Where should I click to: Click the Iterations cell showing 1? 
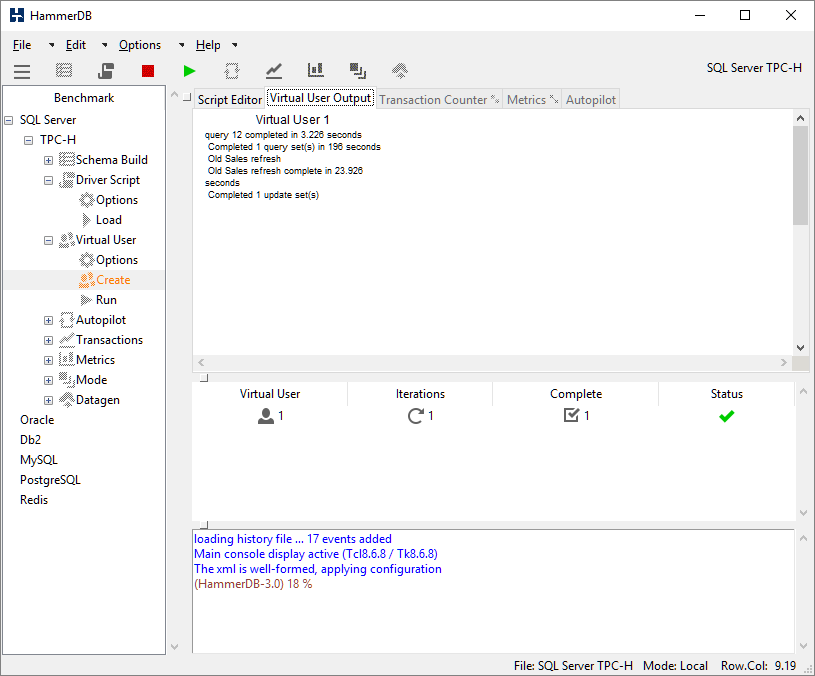click(x=420, y=416)
